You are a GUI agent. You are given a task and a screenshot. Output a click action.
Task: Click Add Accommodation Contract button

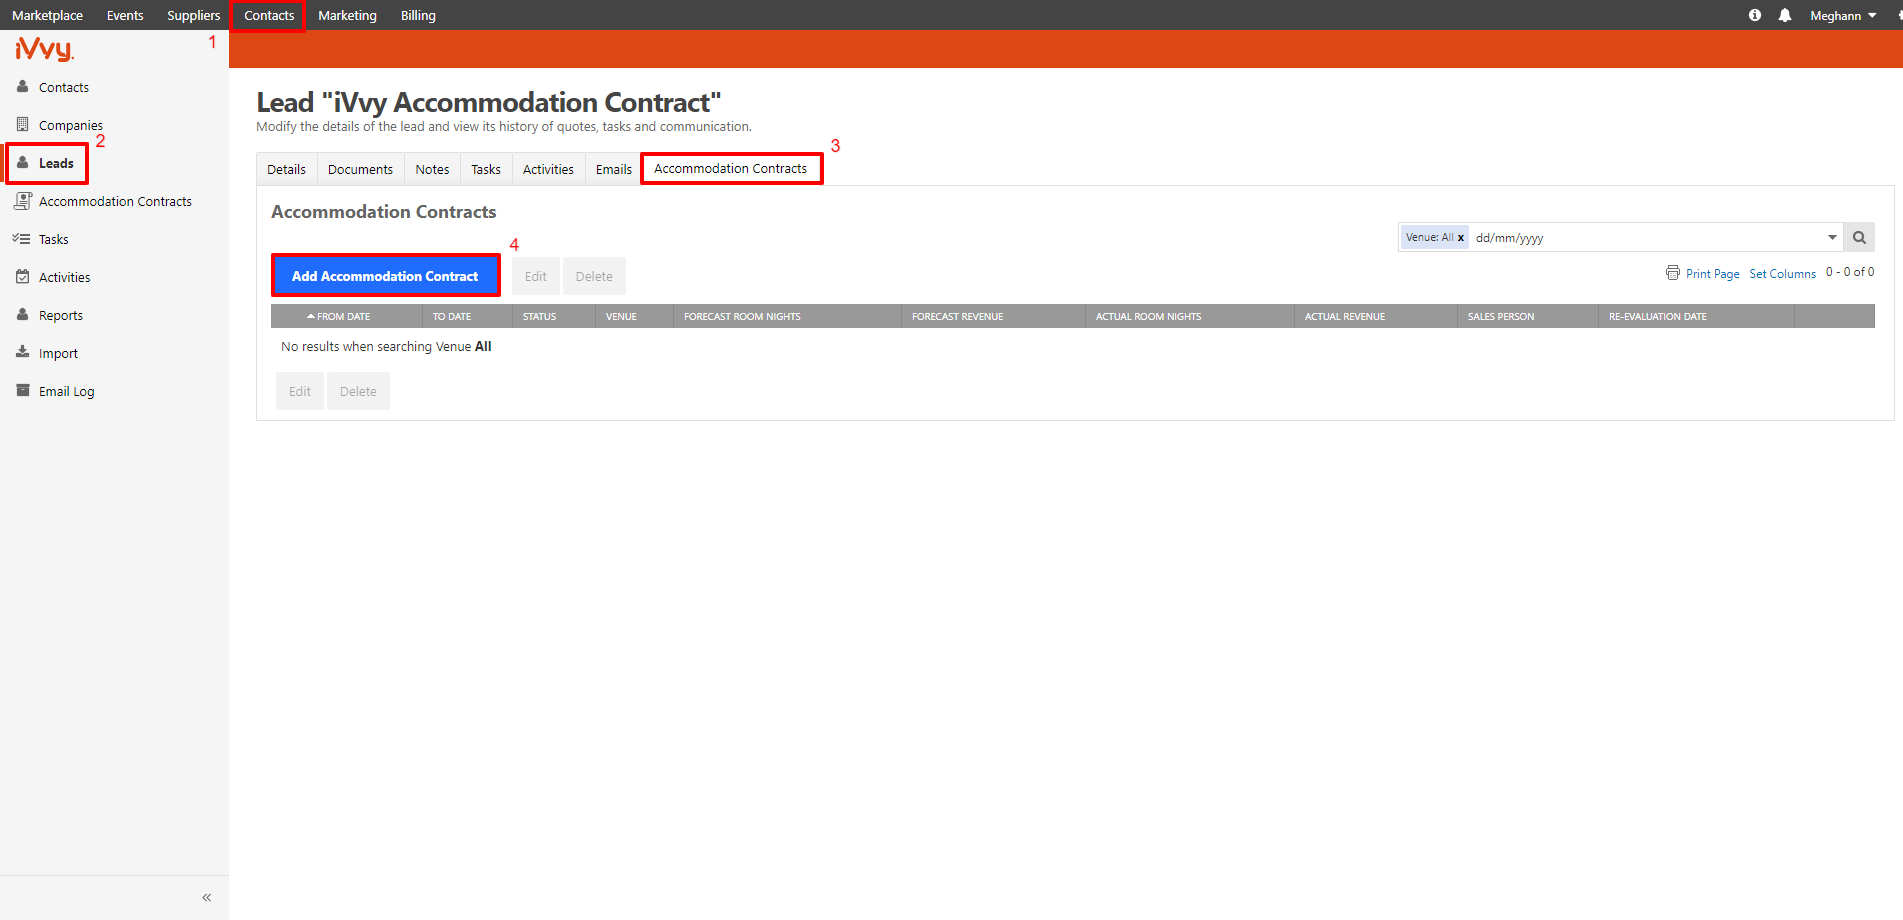click(385, 276)
